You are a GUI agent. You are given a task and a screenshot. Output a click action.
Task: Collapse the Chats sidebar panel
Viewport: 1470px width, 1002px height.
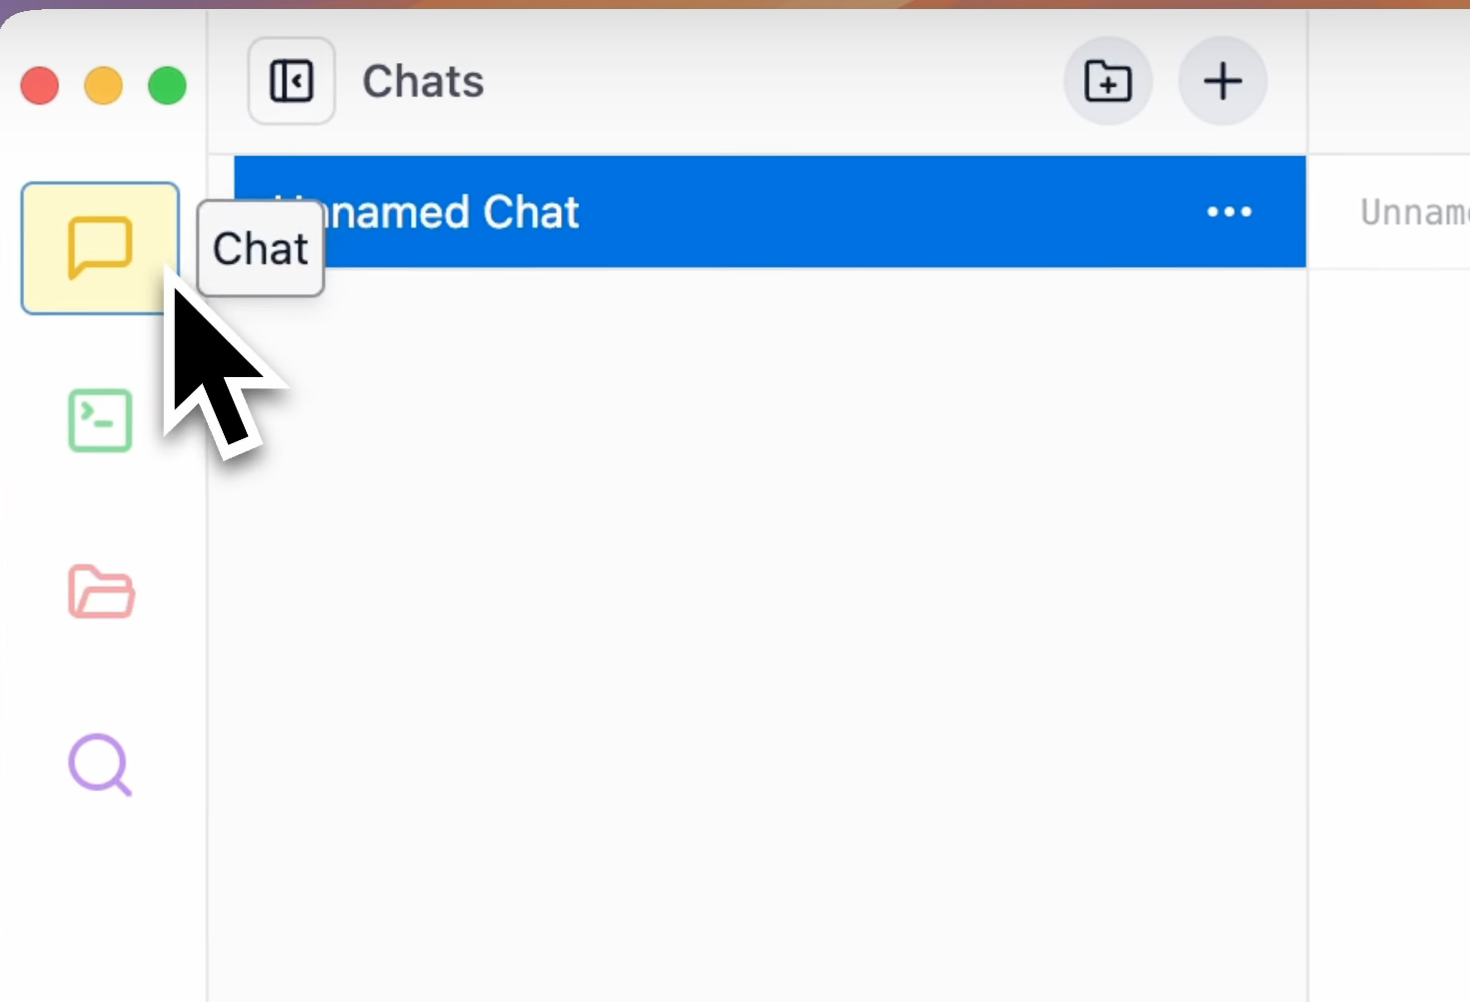pos(291,81)
